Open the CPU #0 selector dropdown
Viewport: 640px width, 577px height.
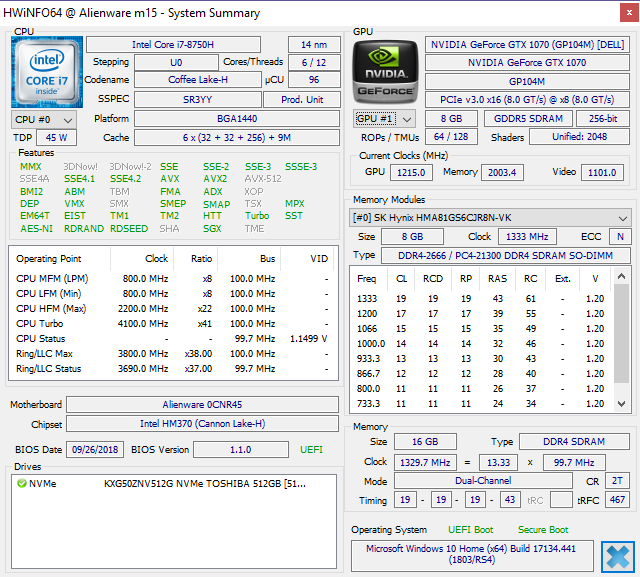pos(44,120)
